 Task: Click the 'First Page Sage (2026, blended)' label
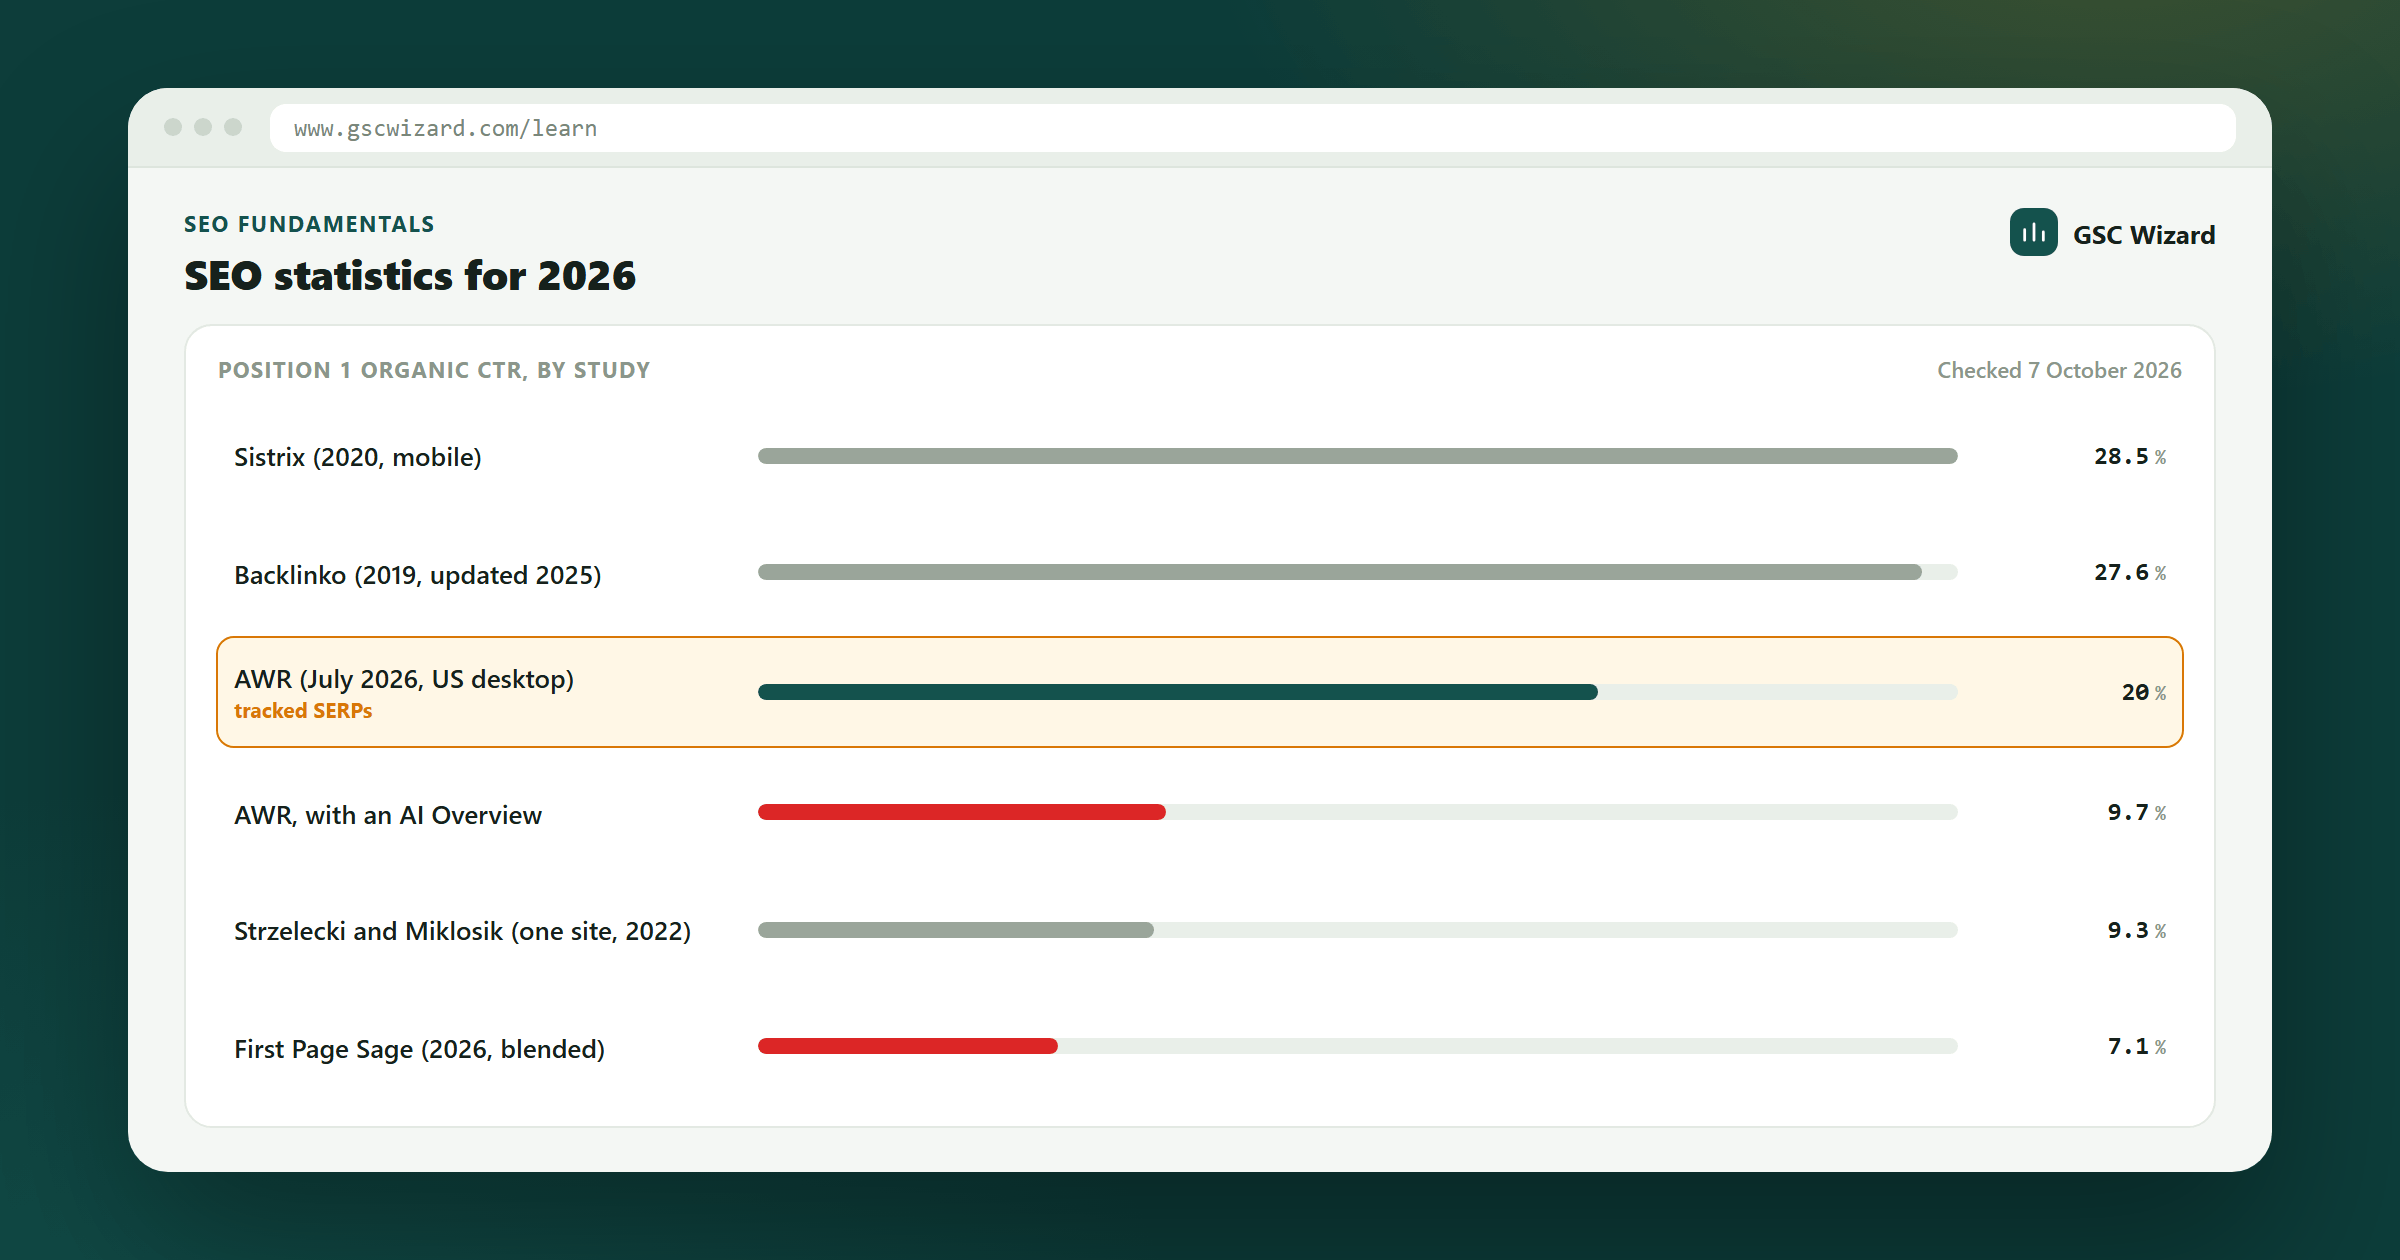pyautogui.click(x=420, y=1049)
